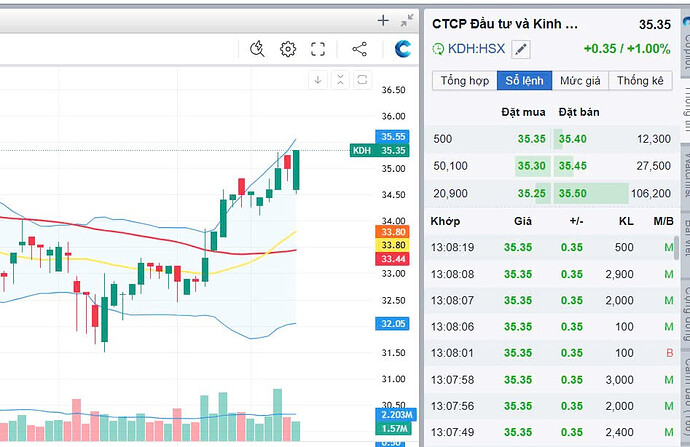Screen dimensions: 690x447
Task: Share the chart
Action: pos(360,49)
